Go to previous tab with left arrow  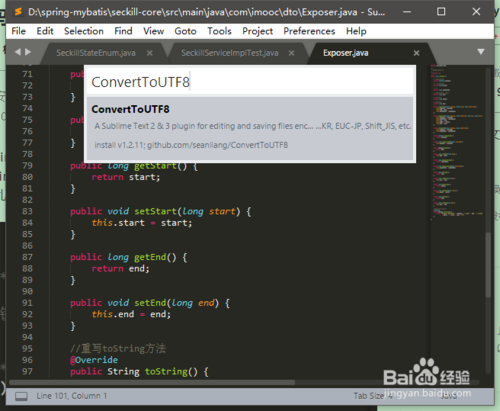(18, 52)
